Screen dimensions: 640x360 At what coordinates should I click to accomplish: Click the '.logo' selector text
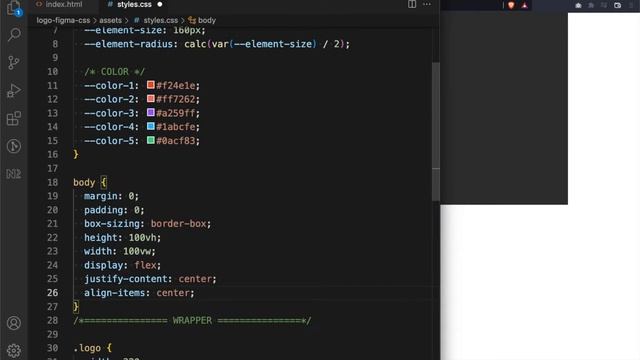(87, 348)
